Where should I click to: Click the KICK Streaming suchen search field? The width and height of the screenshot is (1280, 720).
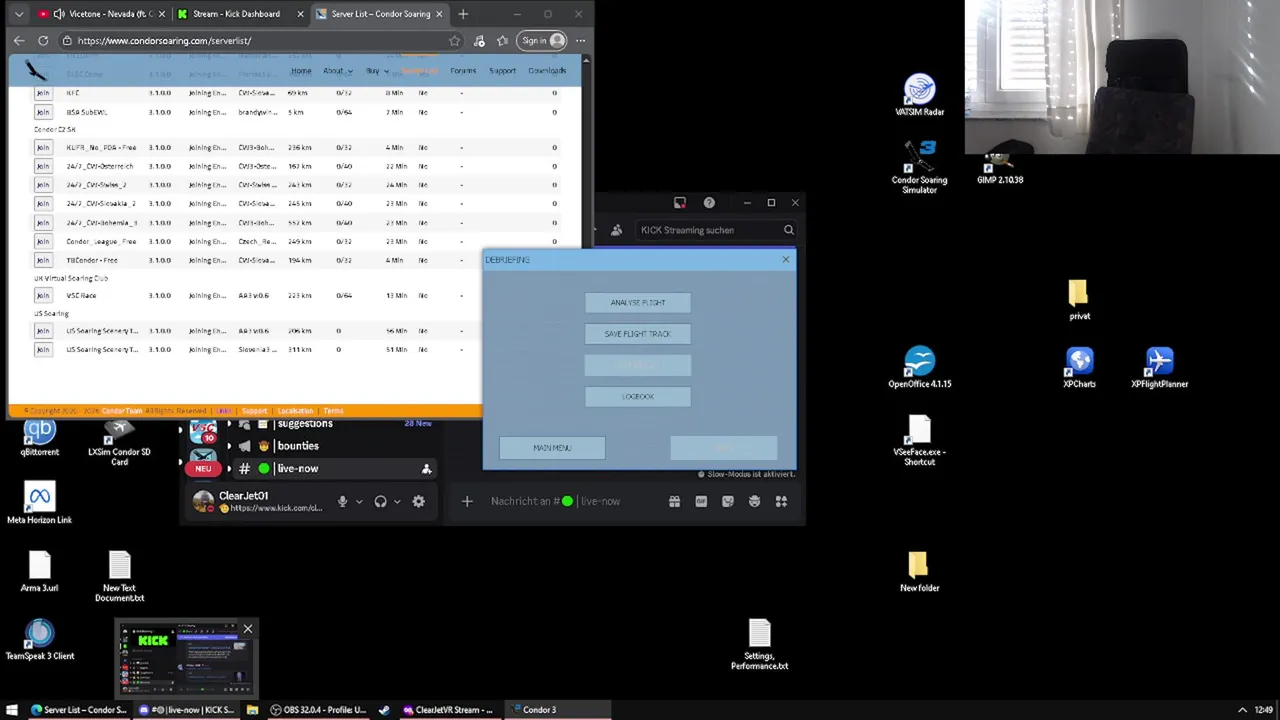point(716,230)
